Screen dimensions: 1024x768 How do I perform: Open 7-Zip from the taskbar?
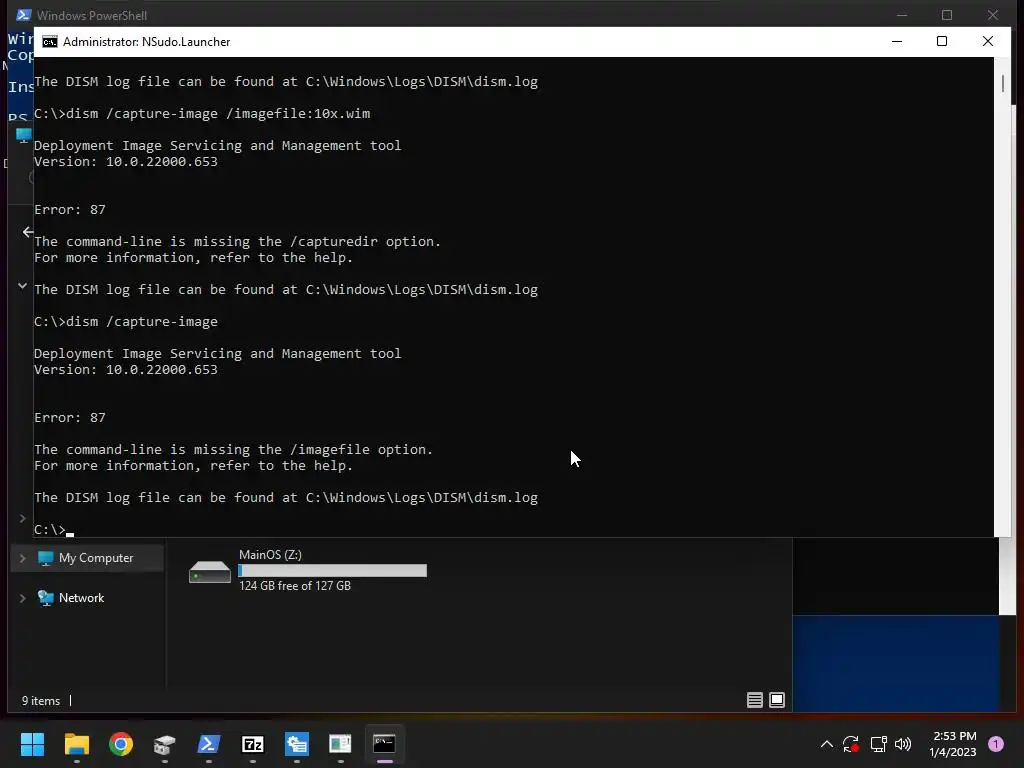point(253,744)
